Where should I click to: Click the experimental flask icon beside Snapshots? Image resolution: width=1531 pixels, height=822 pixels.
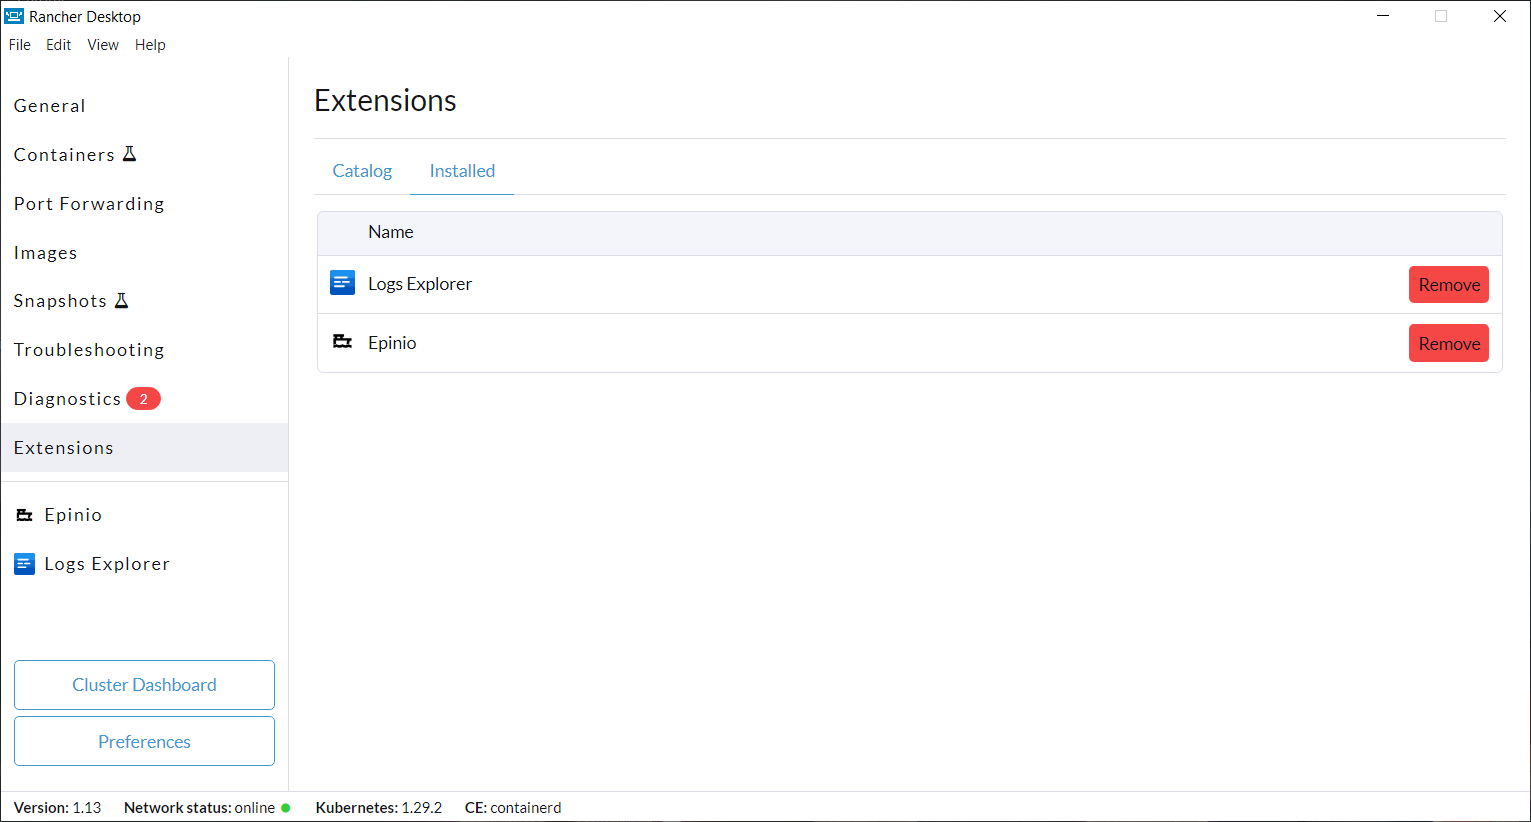(x=121, y=300)
